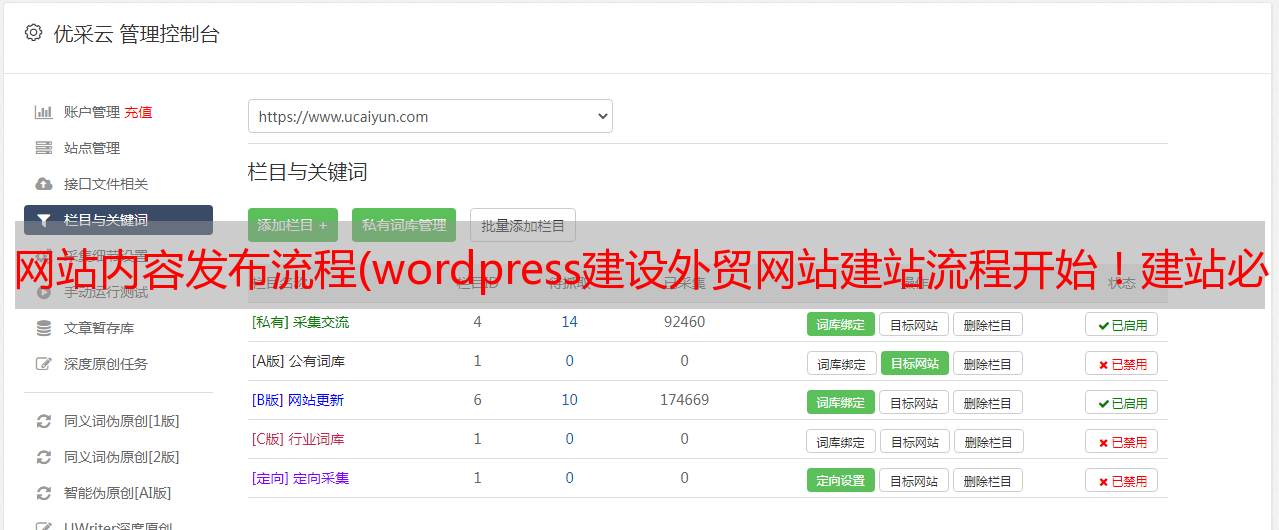Image resolution: width=1279 pixels, height=530 pixels.
Task: Click 批量添加栏目 button
Action: [x=523, y=225]
